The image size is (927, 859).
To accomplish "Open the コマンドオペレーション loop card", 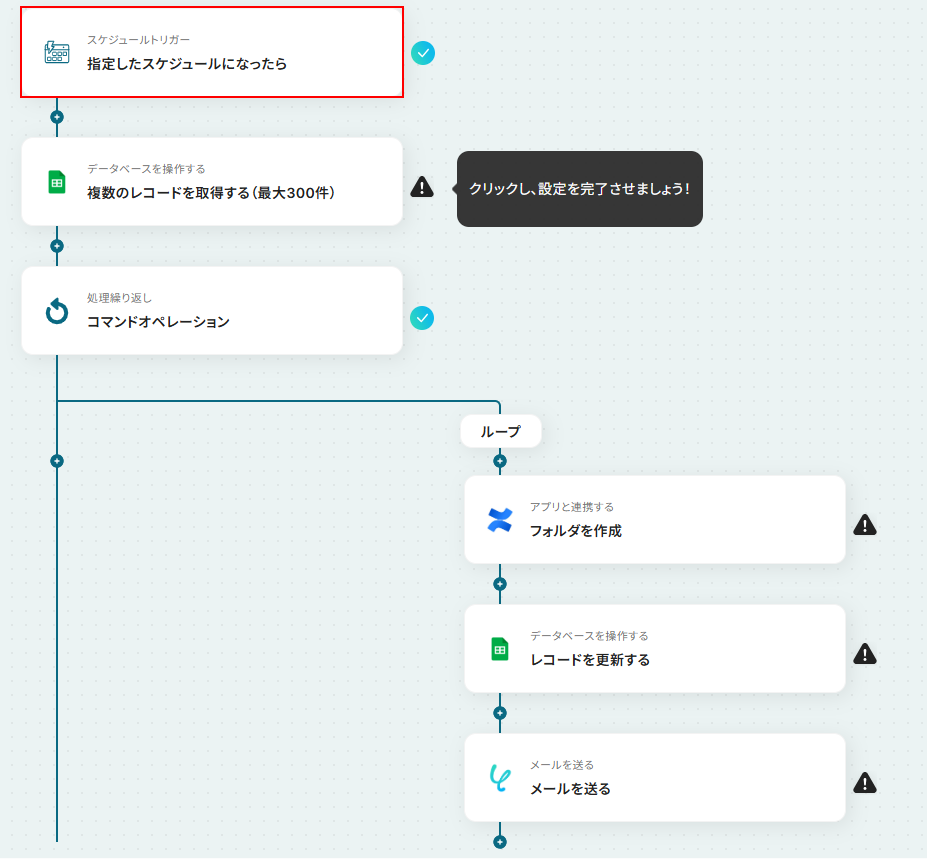I will (x=212, y=311).
